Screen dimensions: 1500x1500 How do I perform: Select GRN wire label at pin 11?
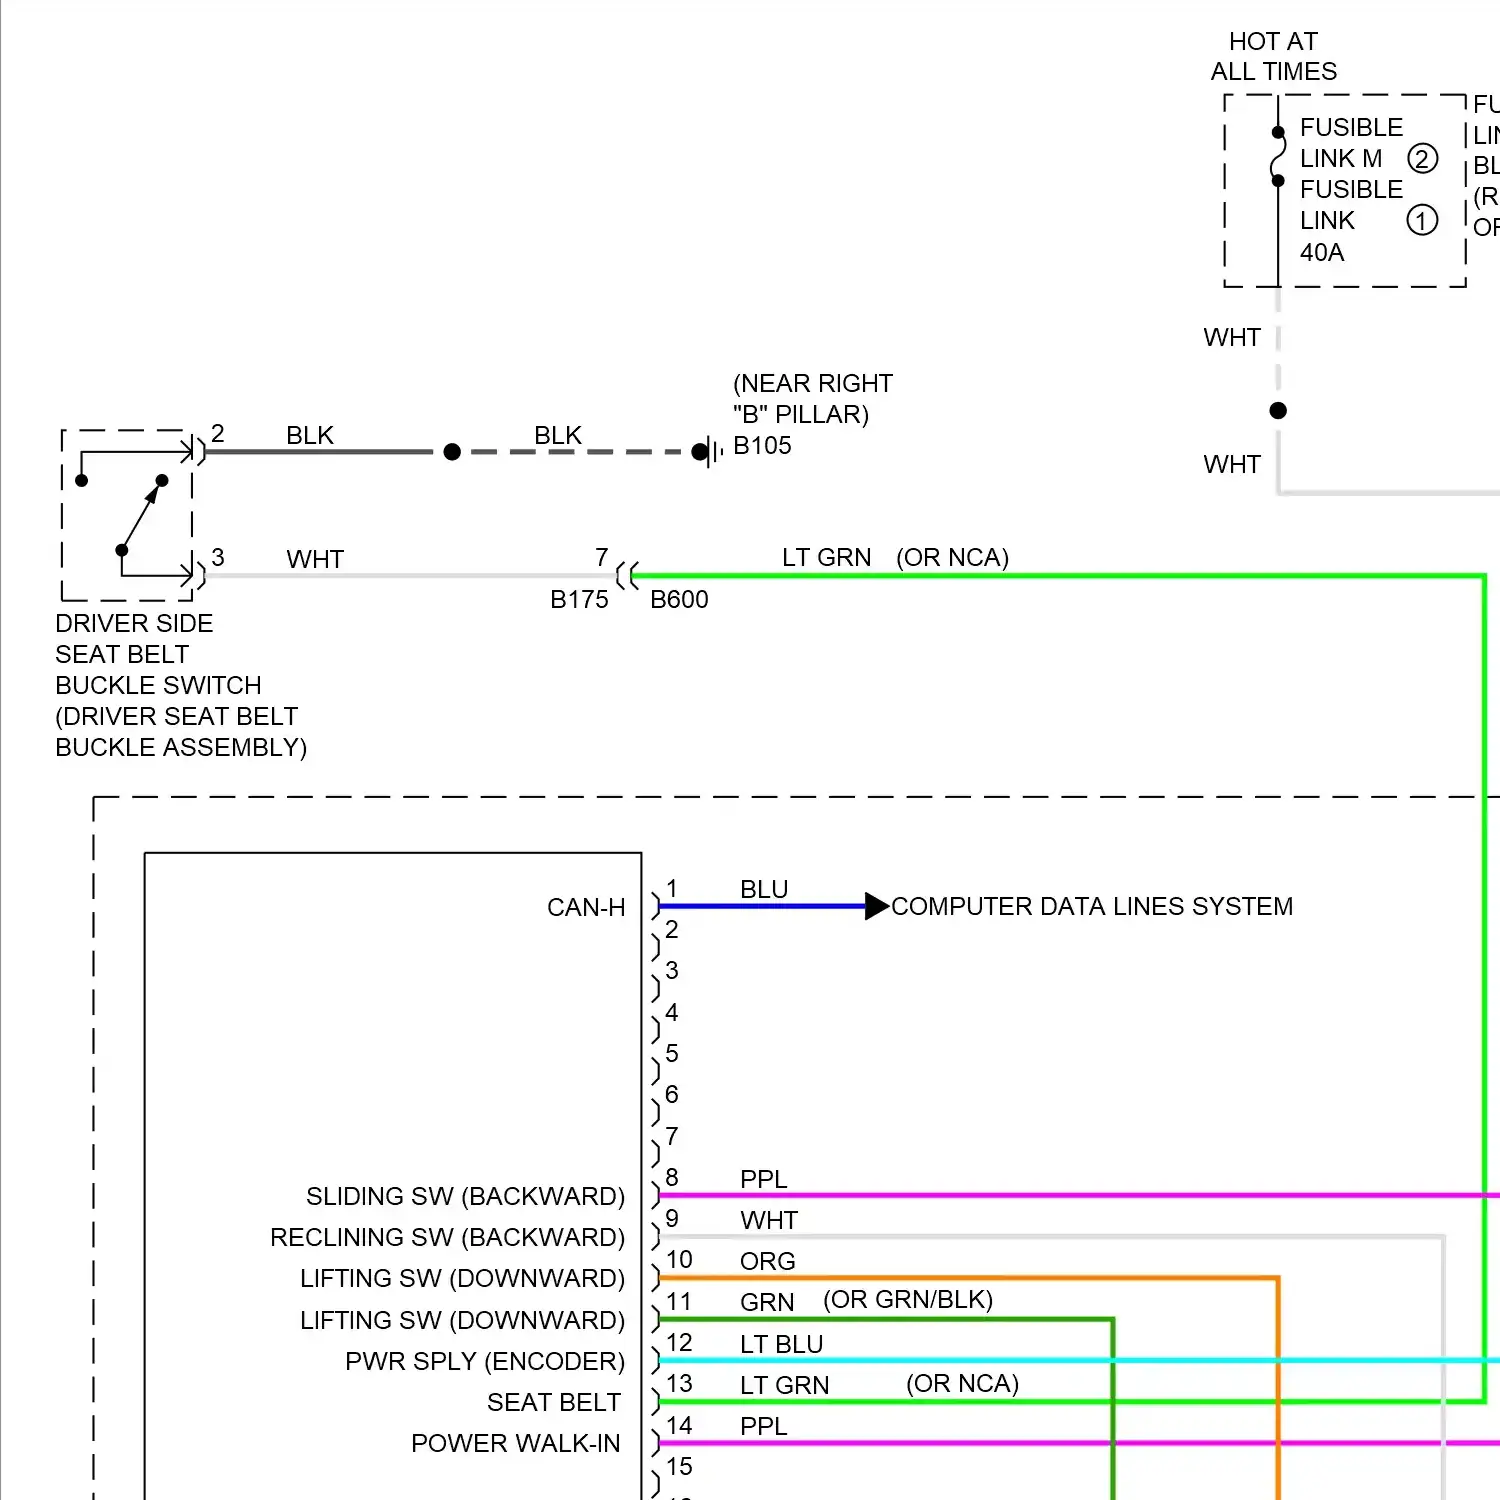(x=767, y=1303)
